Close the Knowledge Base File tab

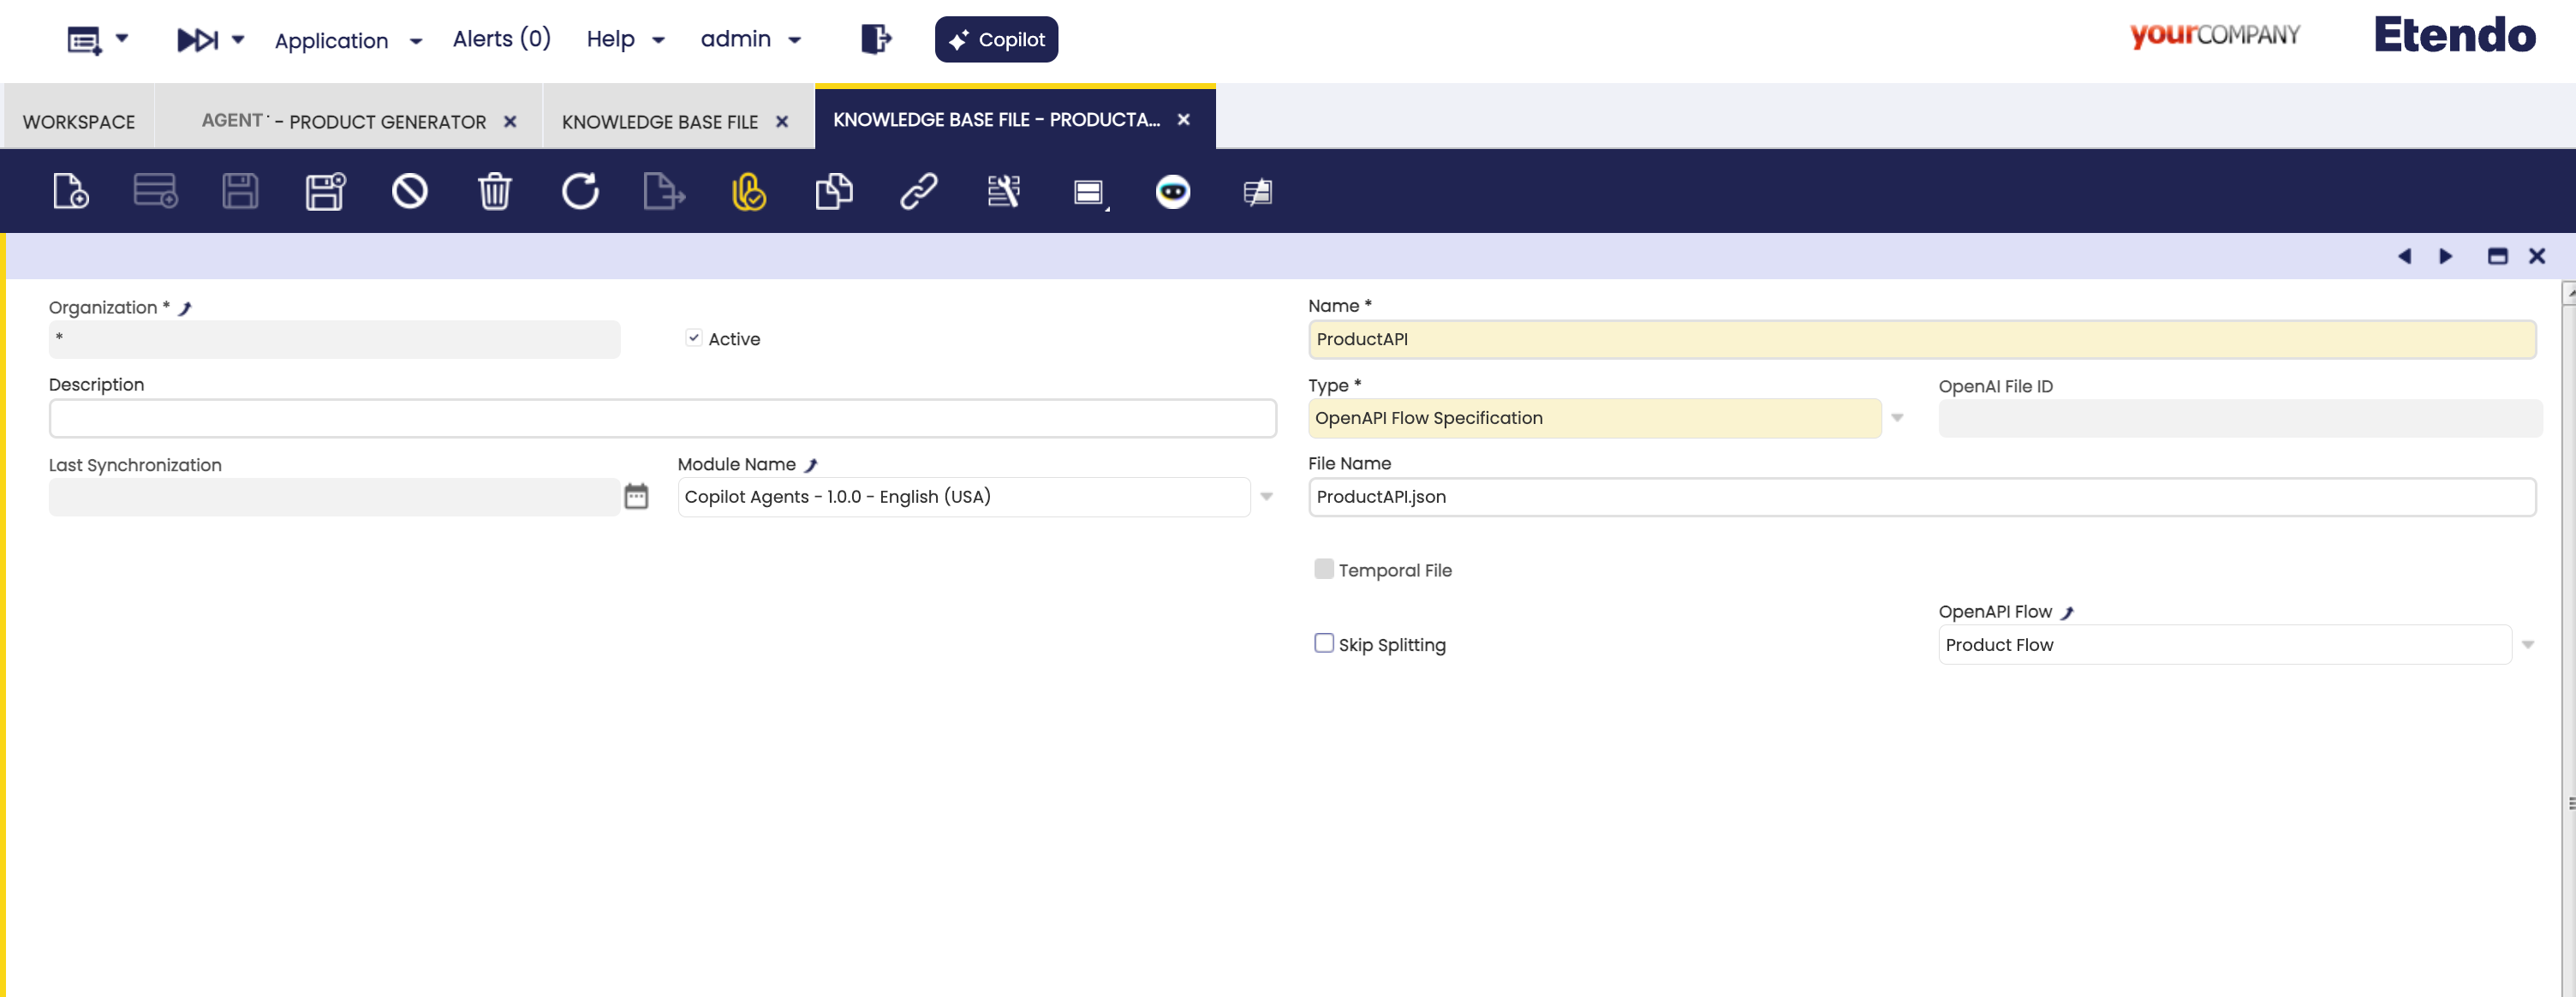(x=782, y=121)
